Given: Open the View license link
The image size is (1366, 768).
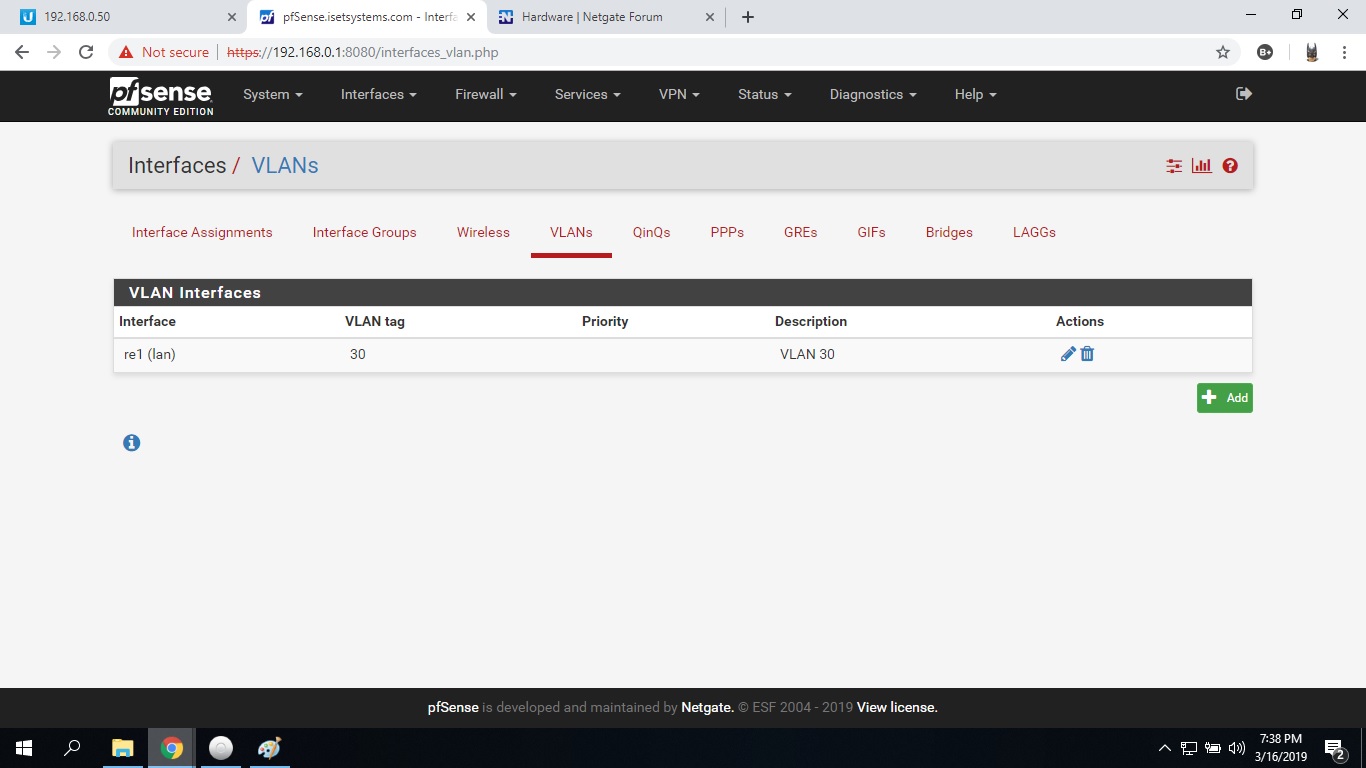Looking at the screenshot, I should [897, 708].
